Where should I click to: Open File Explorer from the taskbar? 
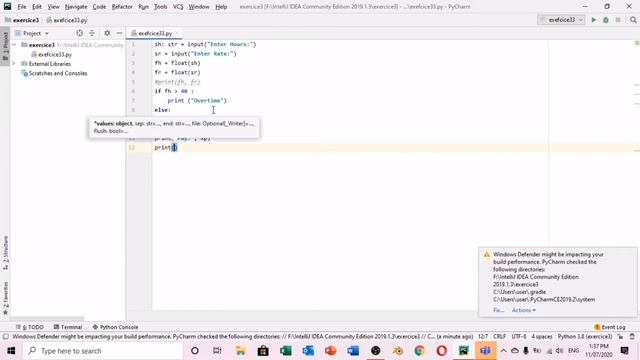tap(240, 351)
